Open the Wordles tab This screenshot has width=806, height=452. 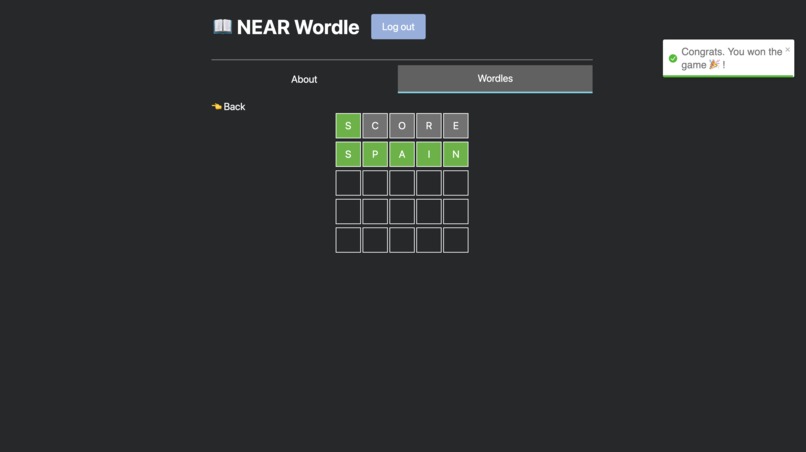(x=495, y=79)
